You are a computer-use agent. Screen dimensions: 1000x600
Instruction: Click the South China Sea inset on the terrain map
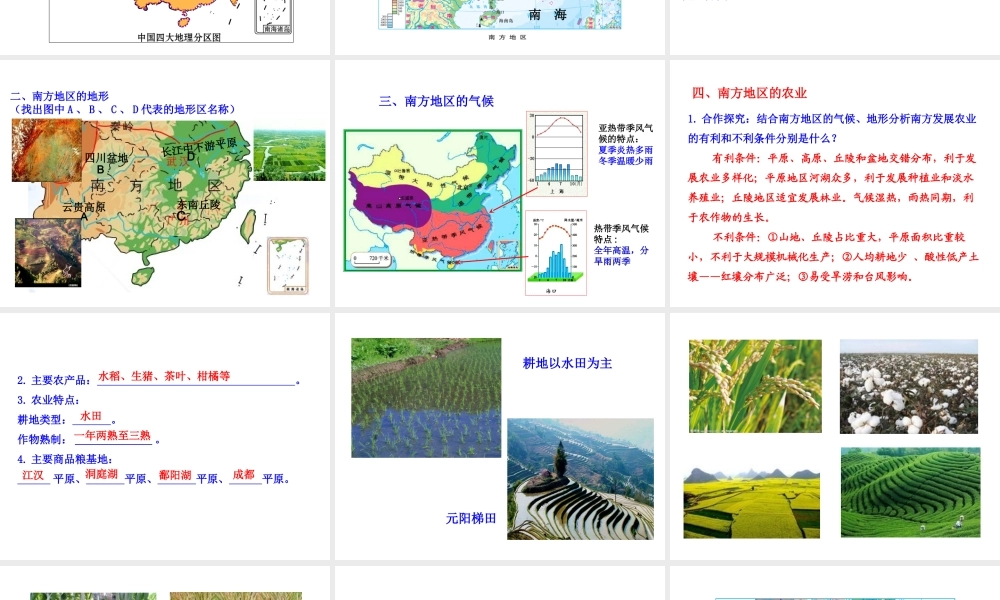coord(288,266)
